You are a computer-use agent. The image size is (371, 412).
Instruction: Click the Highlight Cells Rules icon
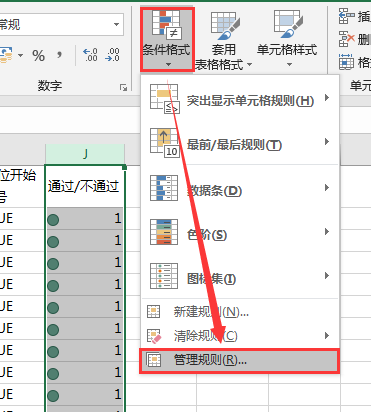(165, 99)
